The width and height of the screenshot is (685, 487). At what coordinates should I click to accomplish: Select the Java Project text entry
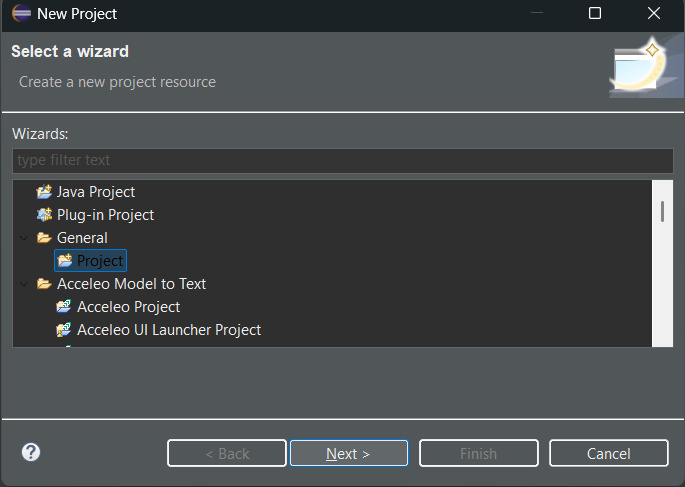point(96,192)
